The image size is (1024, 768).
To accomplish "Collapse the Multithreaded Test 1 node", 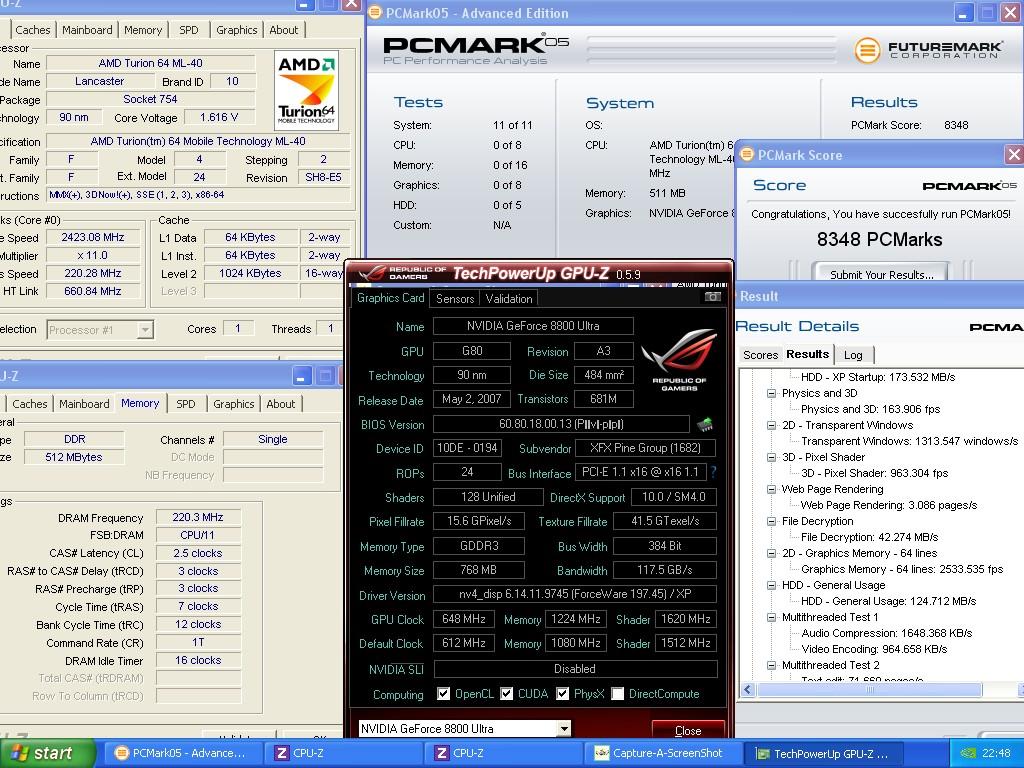I will 771,617.
